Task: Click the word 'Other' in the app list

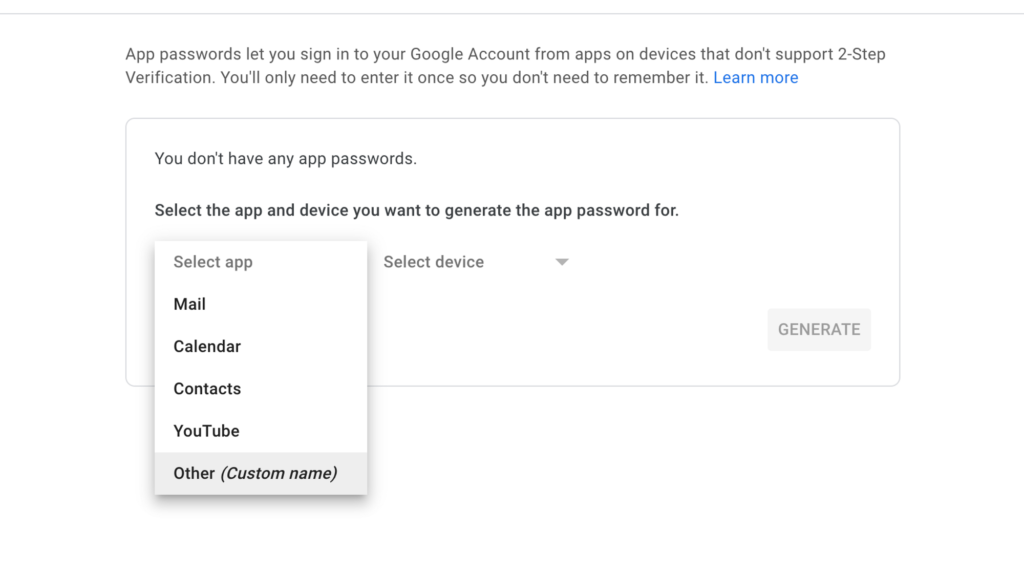Action: tap(194, 473)
